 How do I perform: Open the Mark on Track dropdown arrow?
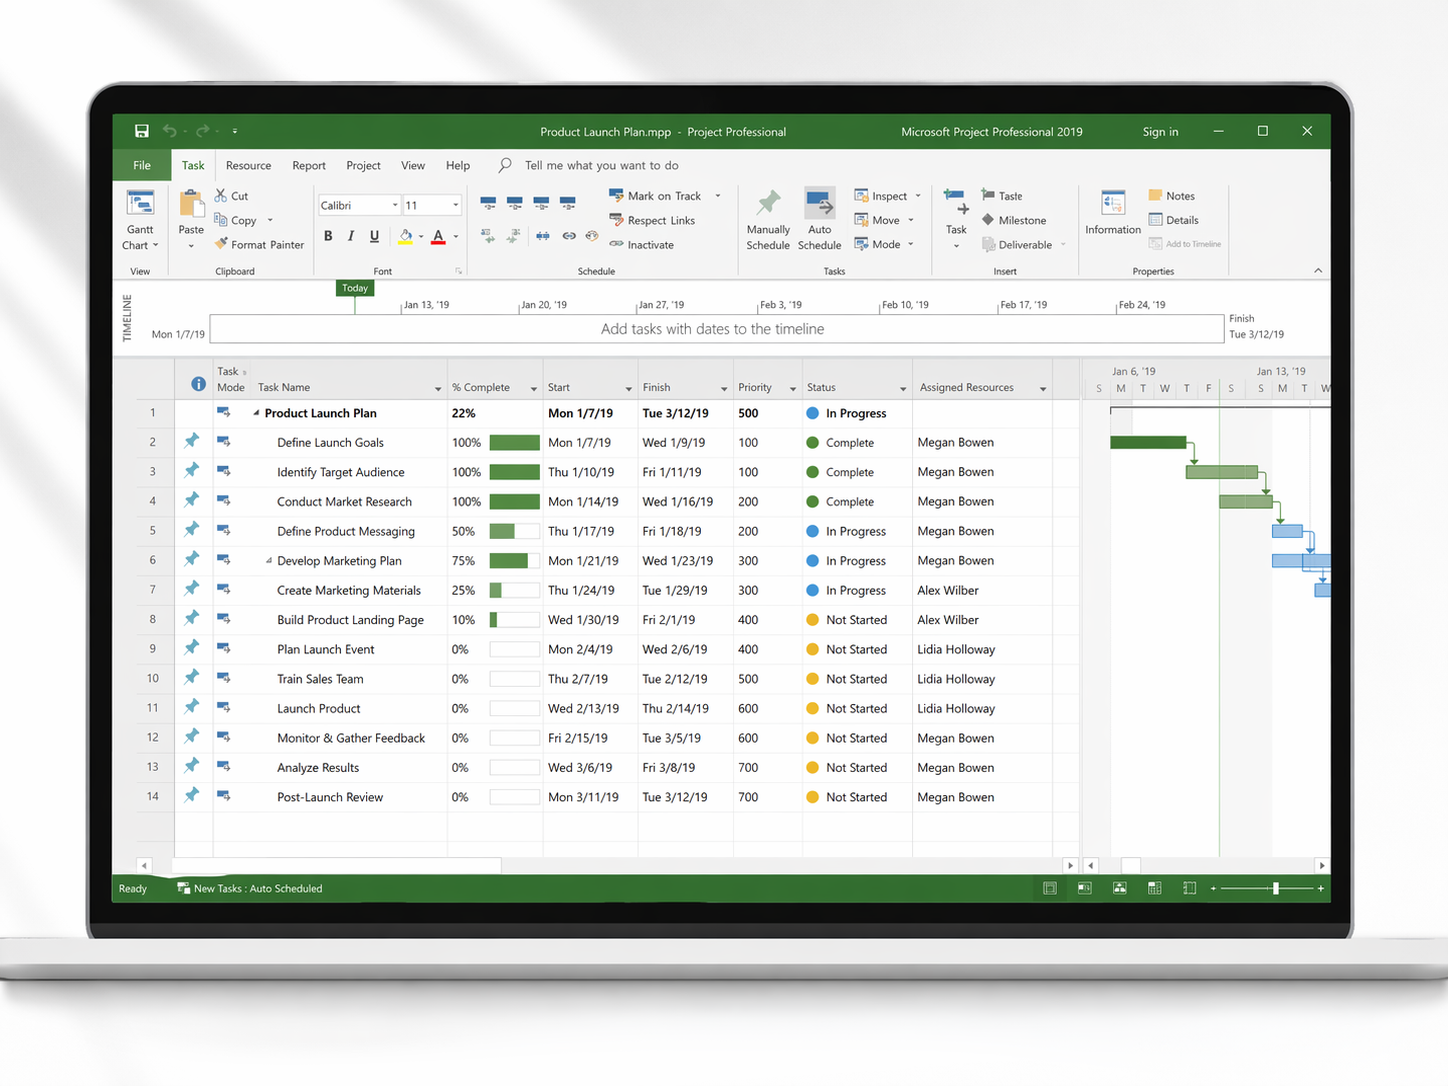[x=718, y=196]
